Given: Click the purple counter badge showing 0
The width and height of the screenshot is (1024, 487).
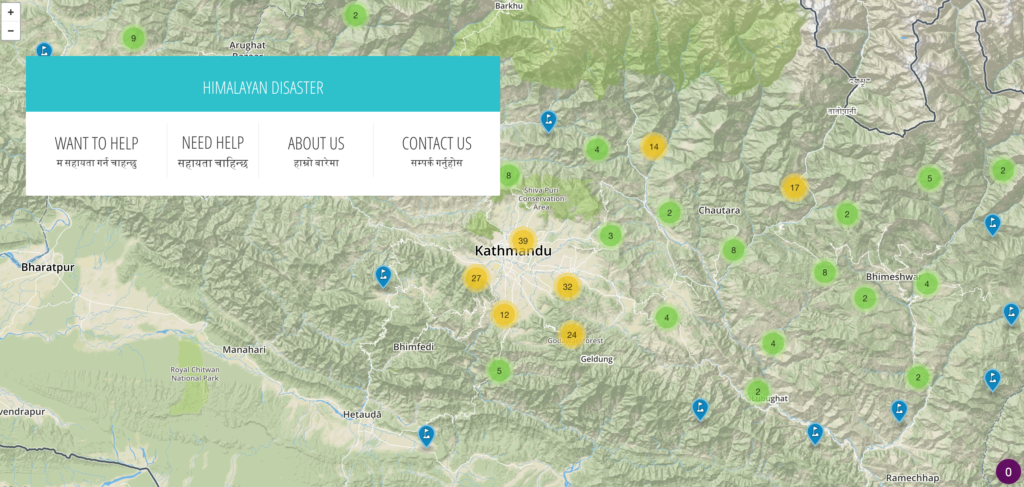Looking at the screenshot, I should (1008, 472).
